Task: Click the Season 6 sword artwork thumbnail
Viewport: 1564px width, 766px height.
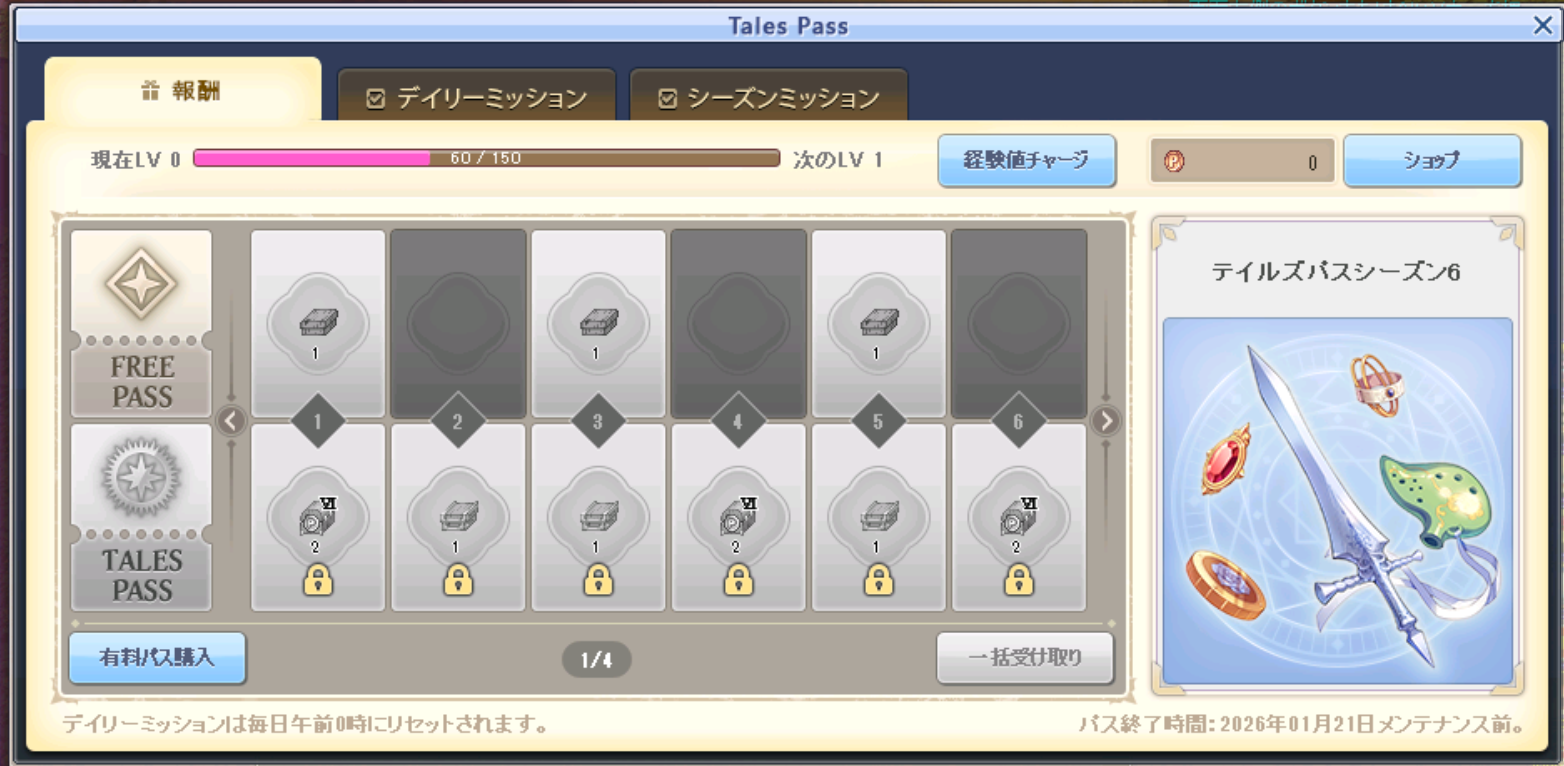Action: pos(1338,501)
